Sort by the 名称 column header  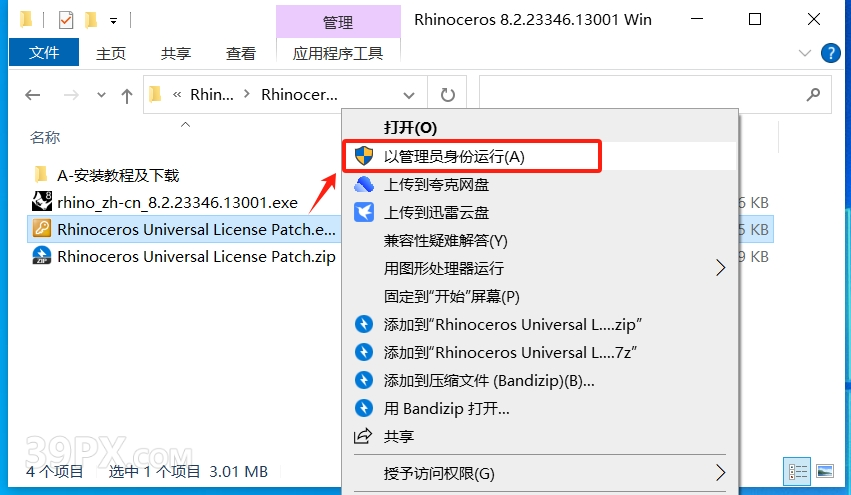click(x=45, y=138)
